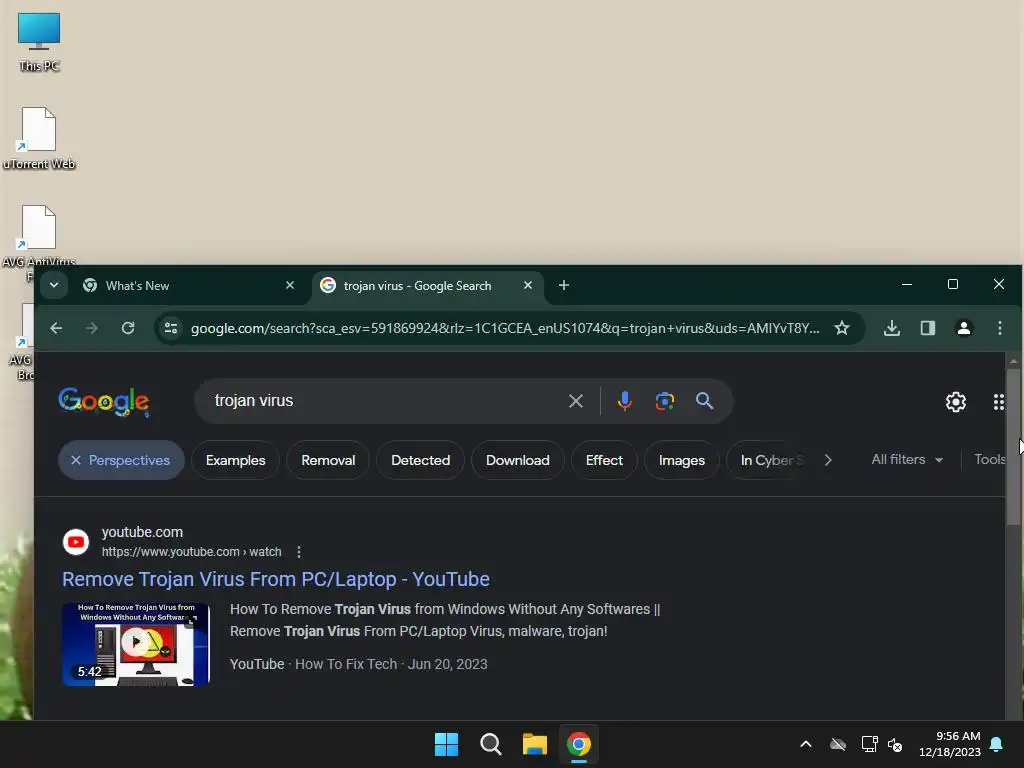The height and width of the screenshot is (768, 1024).
Task: Click the https://www.youtube.com › watch URL
Action: (191, 552)
